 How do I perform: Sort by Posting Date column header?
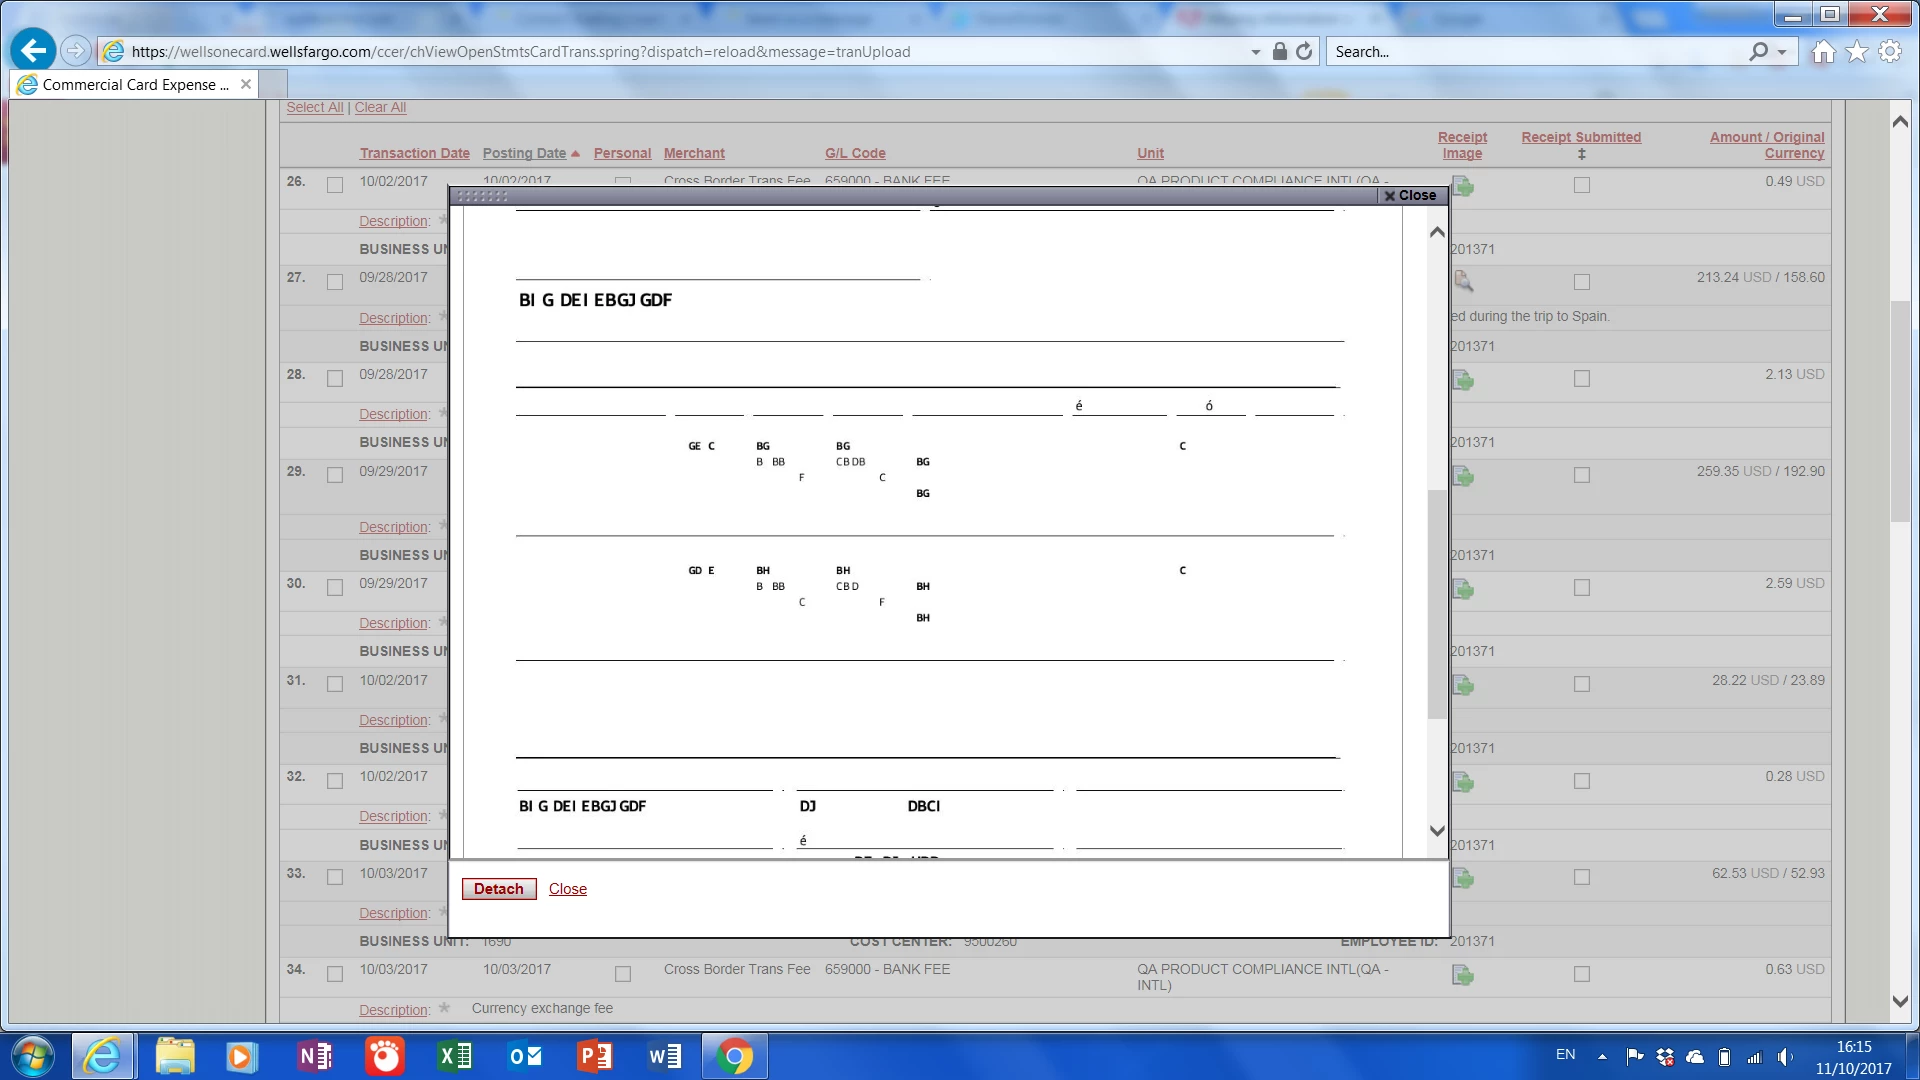(524, 153)
